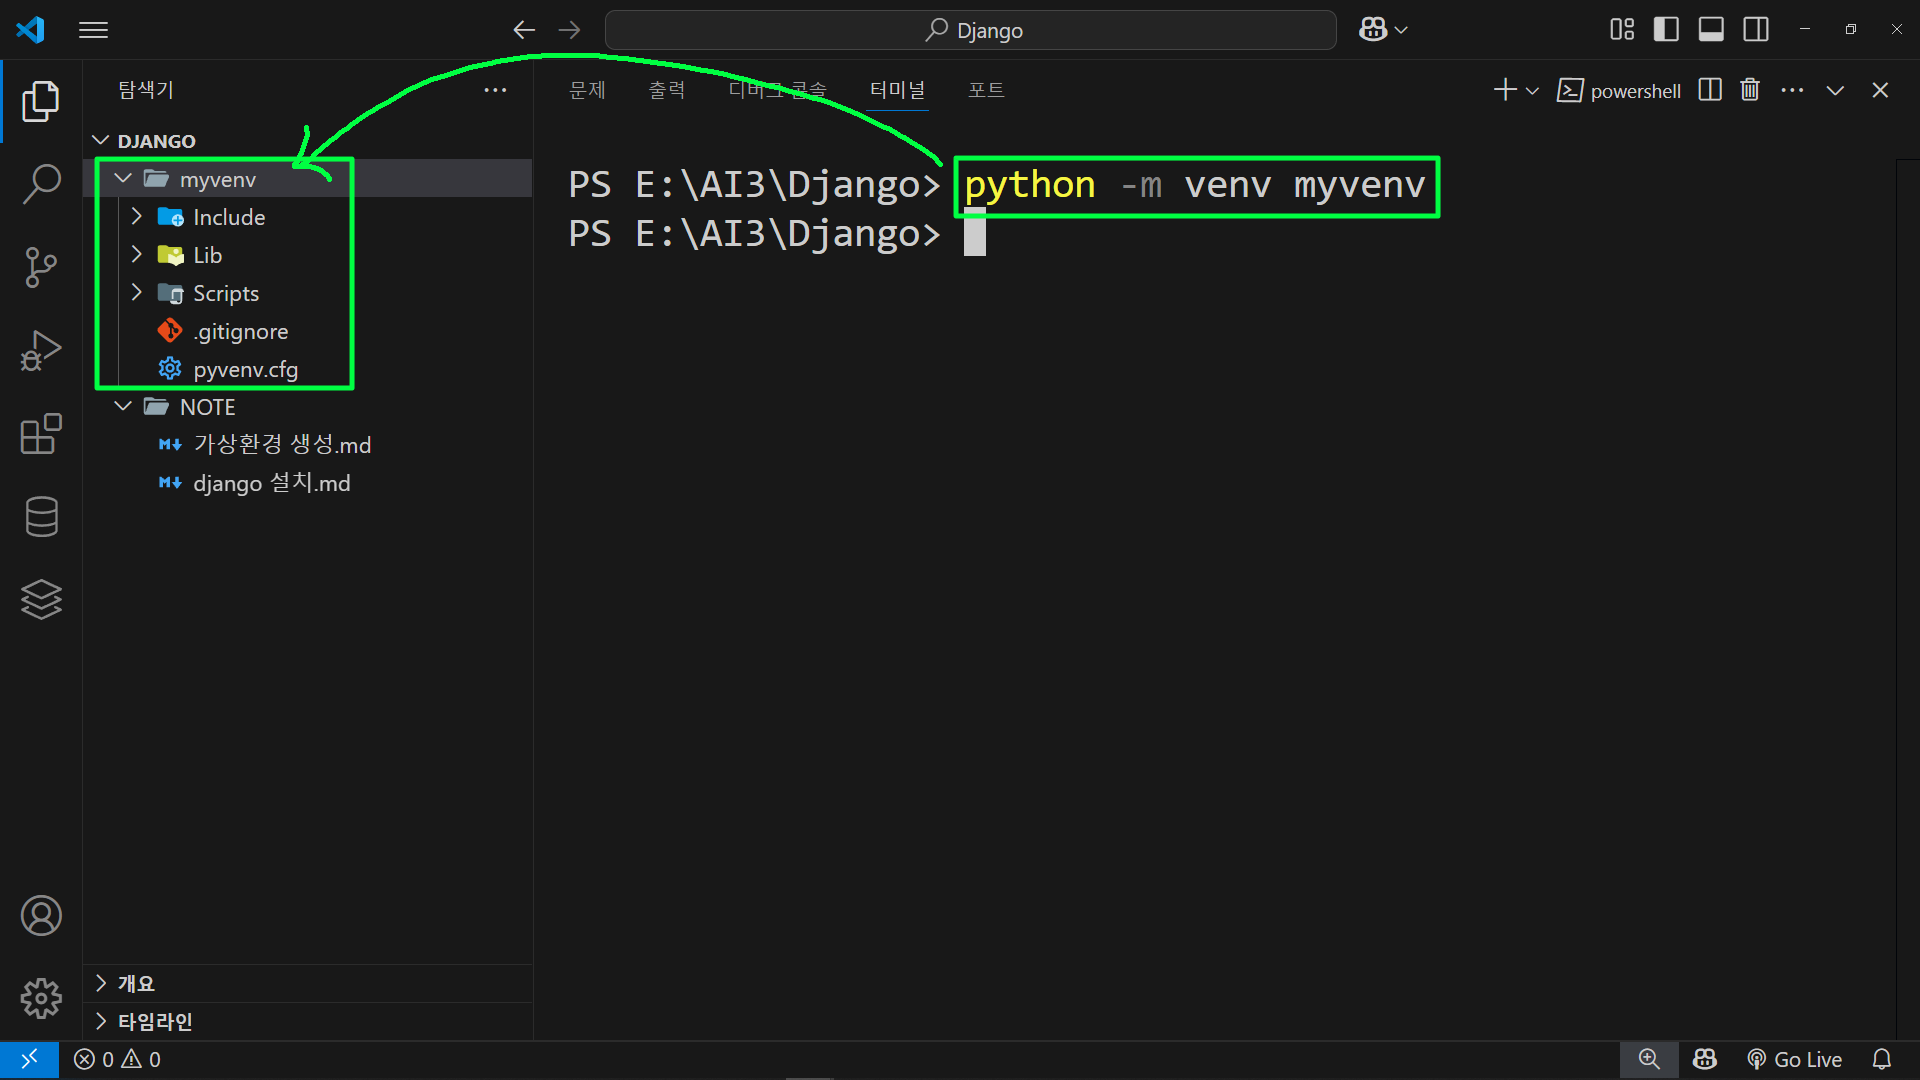Open Copilot dropdown arrow in title bar
The image size is (1920, 1080).
pyautogui.click(x=1401, y=30)
